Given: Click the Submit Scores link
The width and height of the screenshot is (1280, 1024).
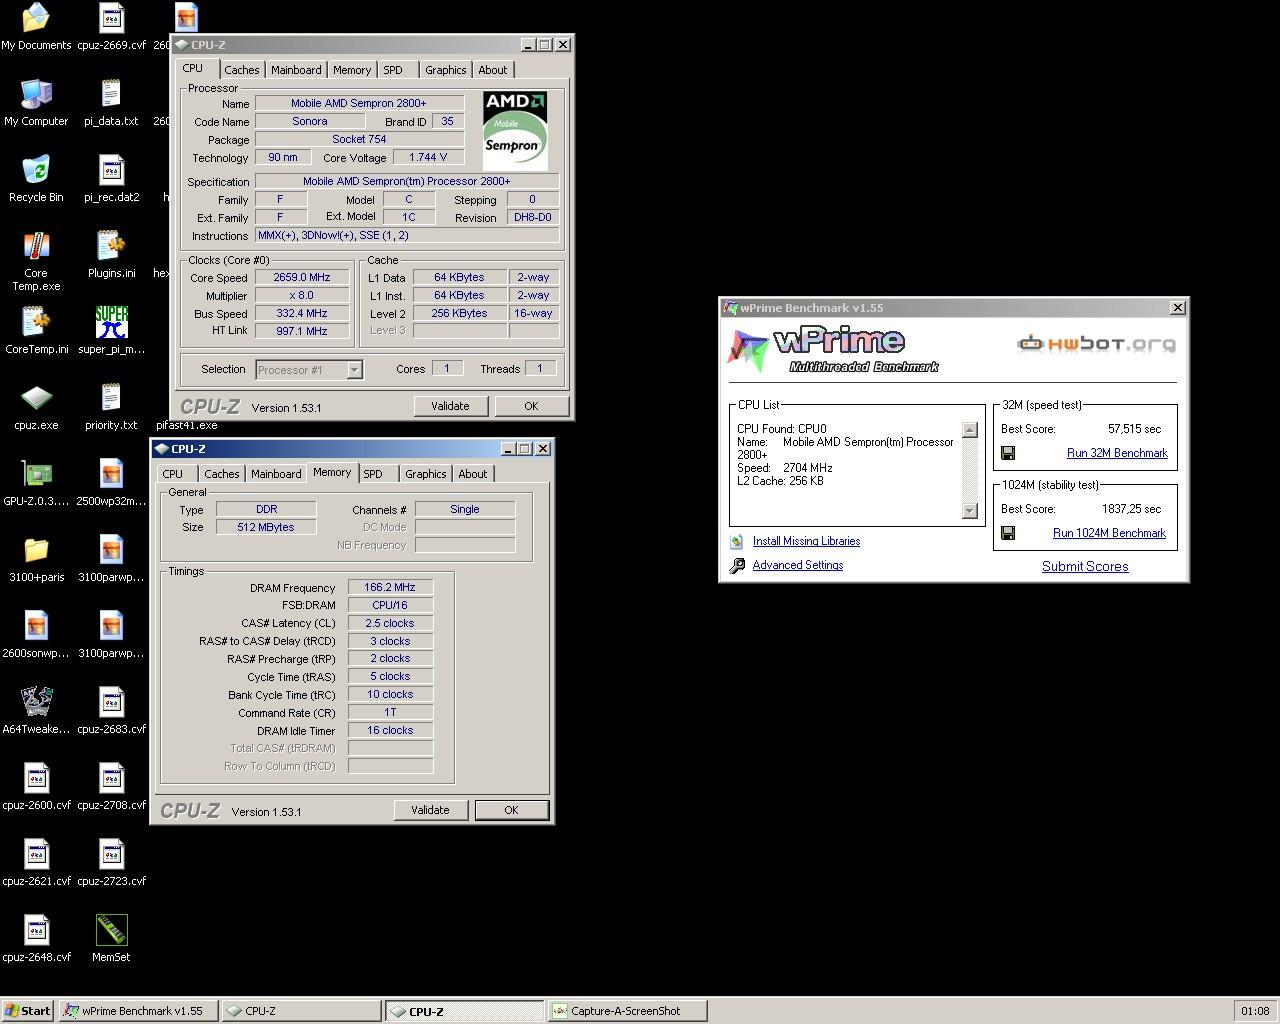Looking at the screenshot, I should pos(1085,566).
